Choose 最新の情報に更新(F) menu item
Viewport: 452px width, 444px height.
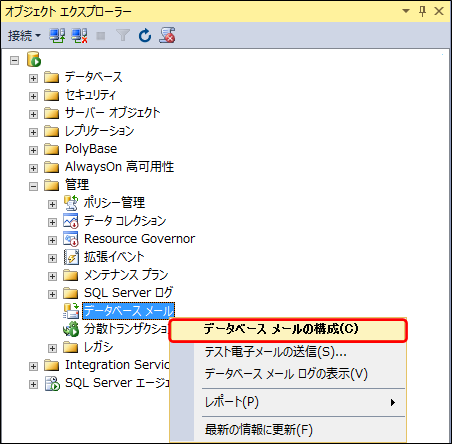(x=288, y=430)
